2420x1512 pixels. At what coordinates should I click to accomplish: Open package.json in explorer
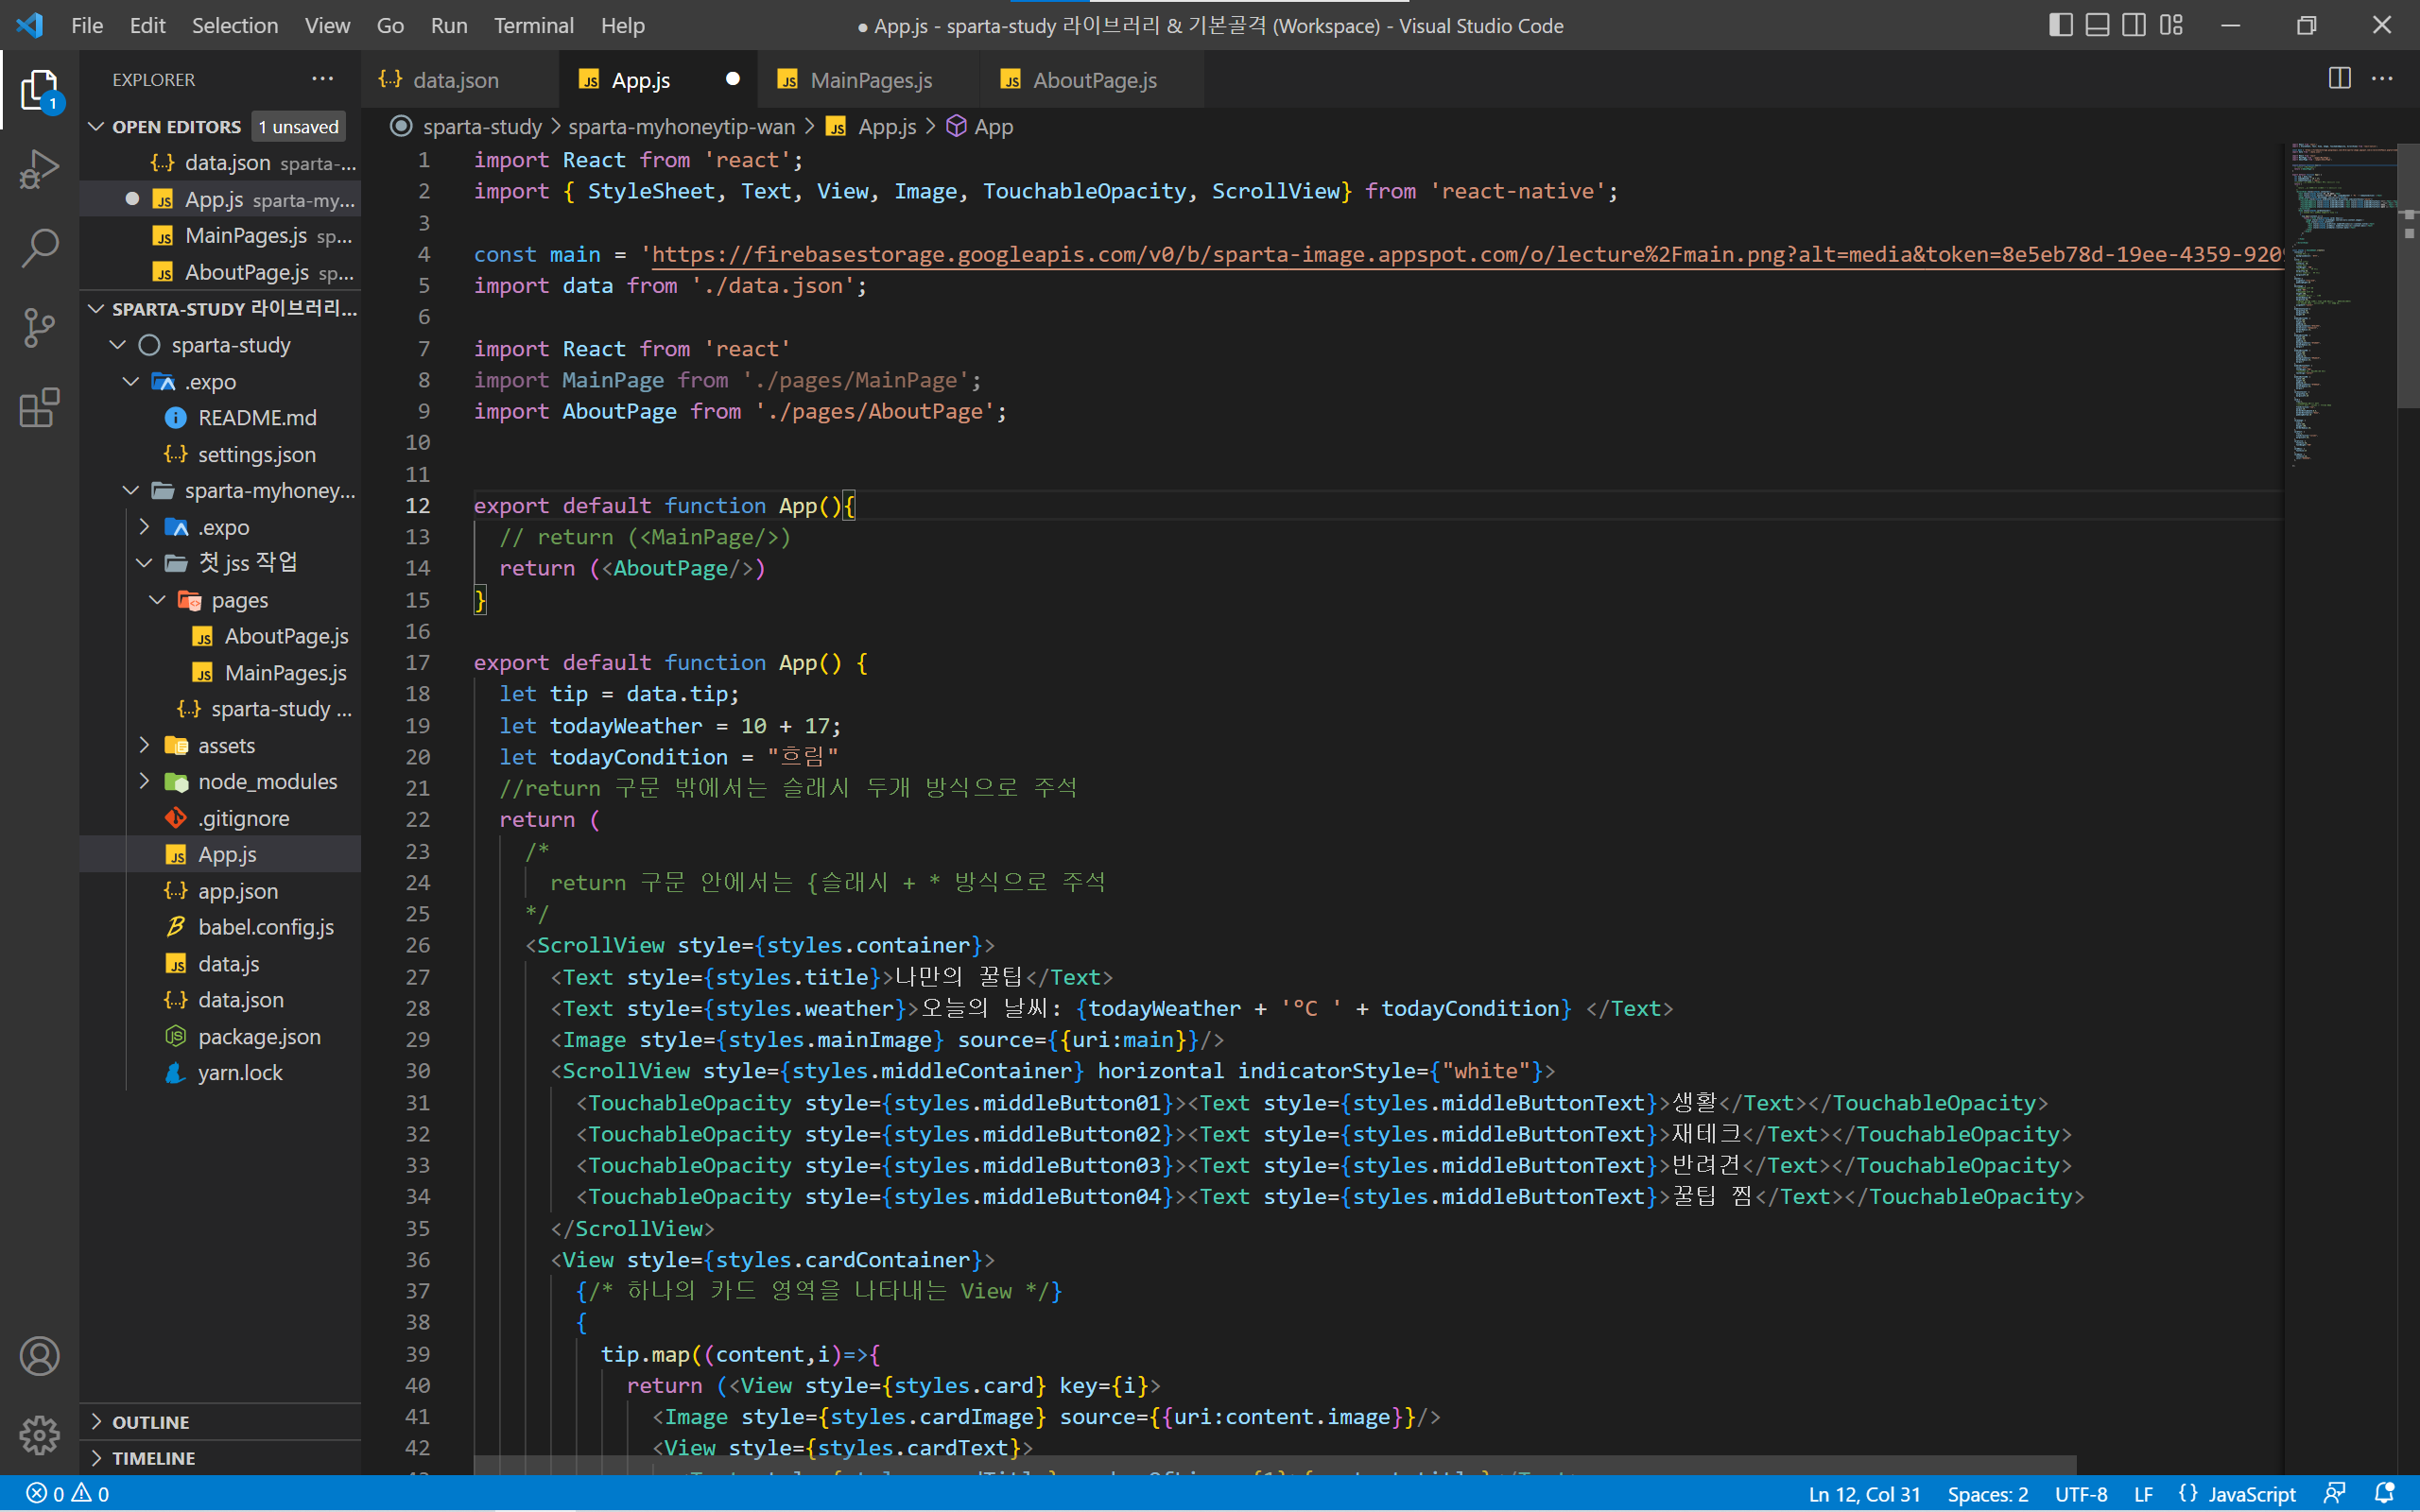coord(220,1037)
